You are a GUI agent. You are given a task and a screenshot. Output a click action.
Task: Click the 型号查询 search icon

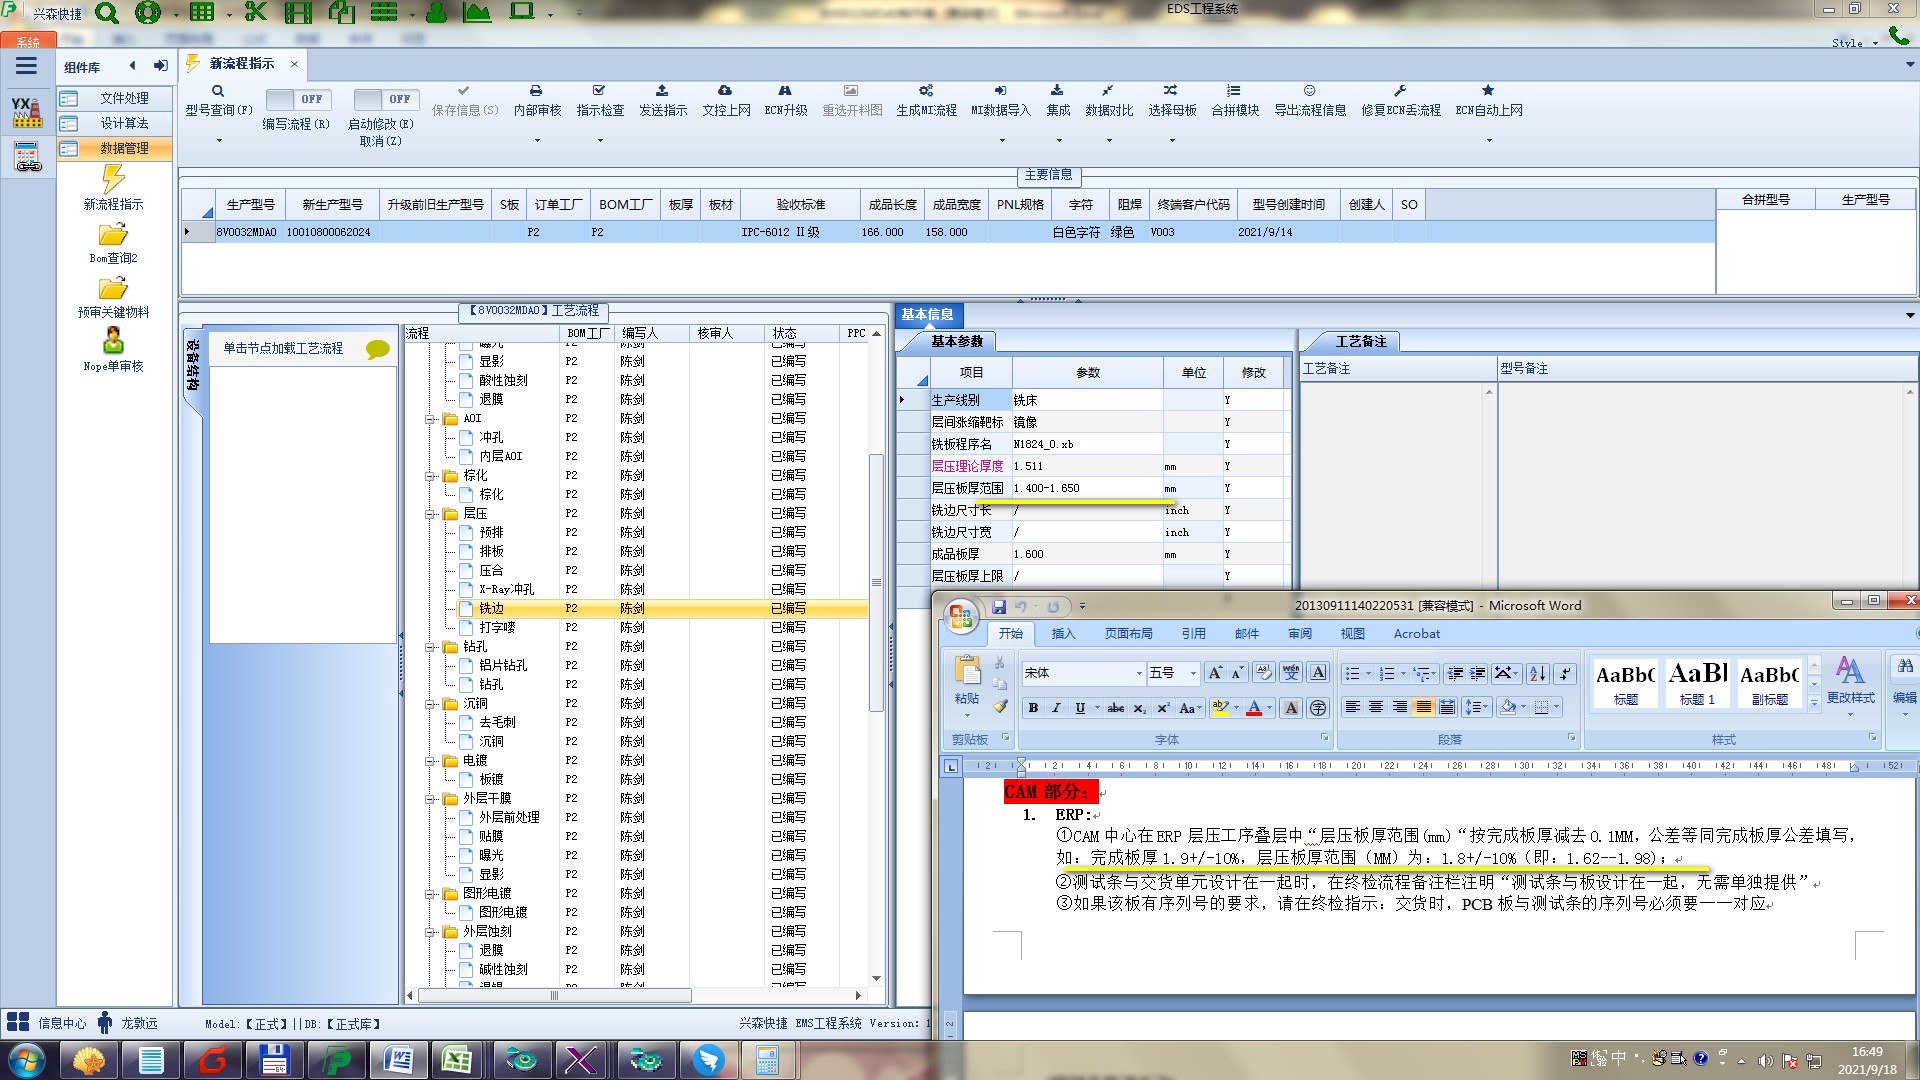click(x=217, y=91)
